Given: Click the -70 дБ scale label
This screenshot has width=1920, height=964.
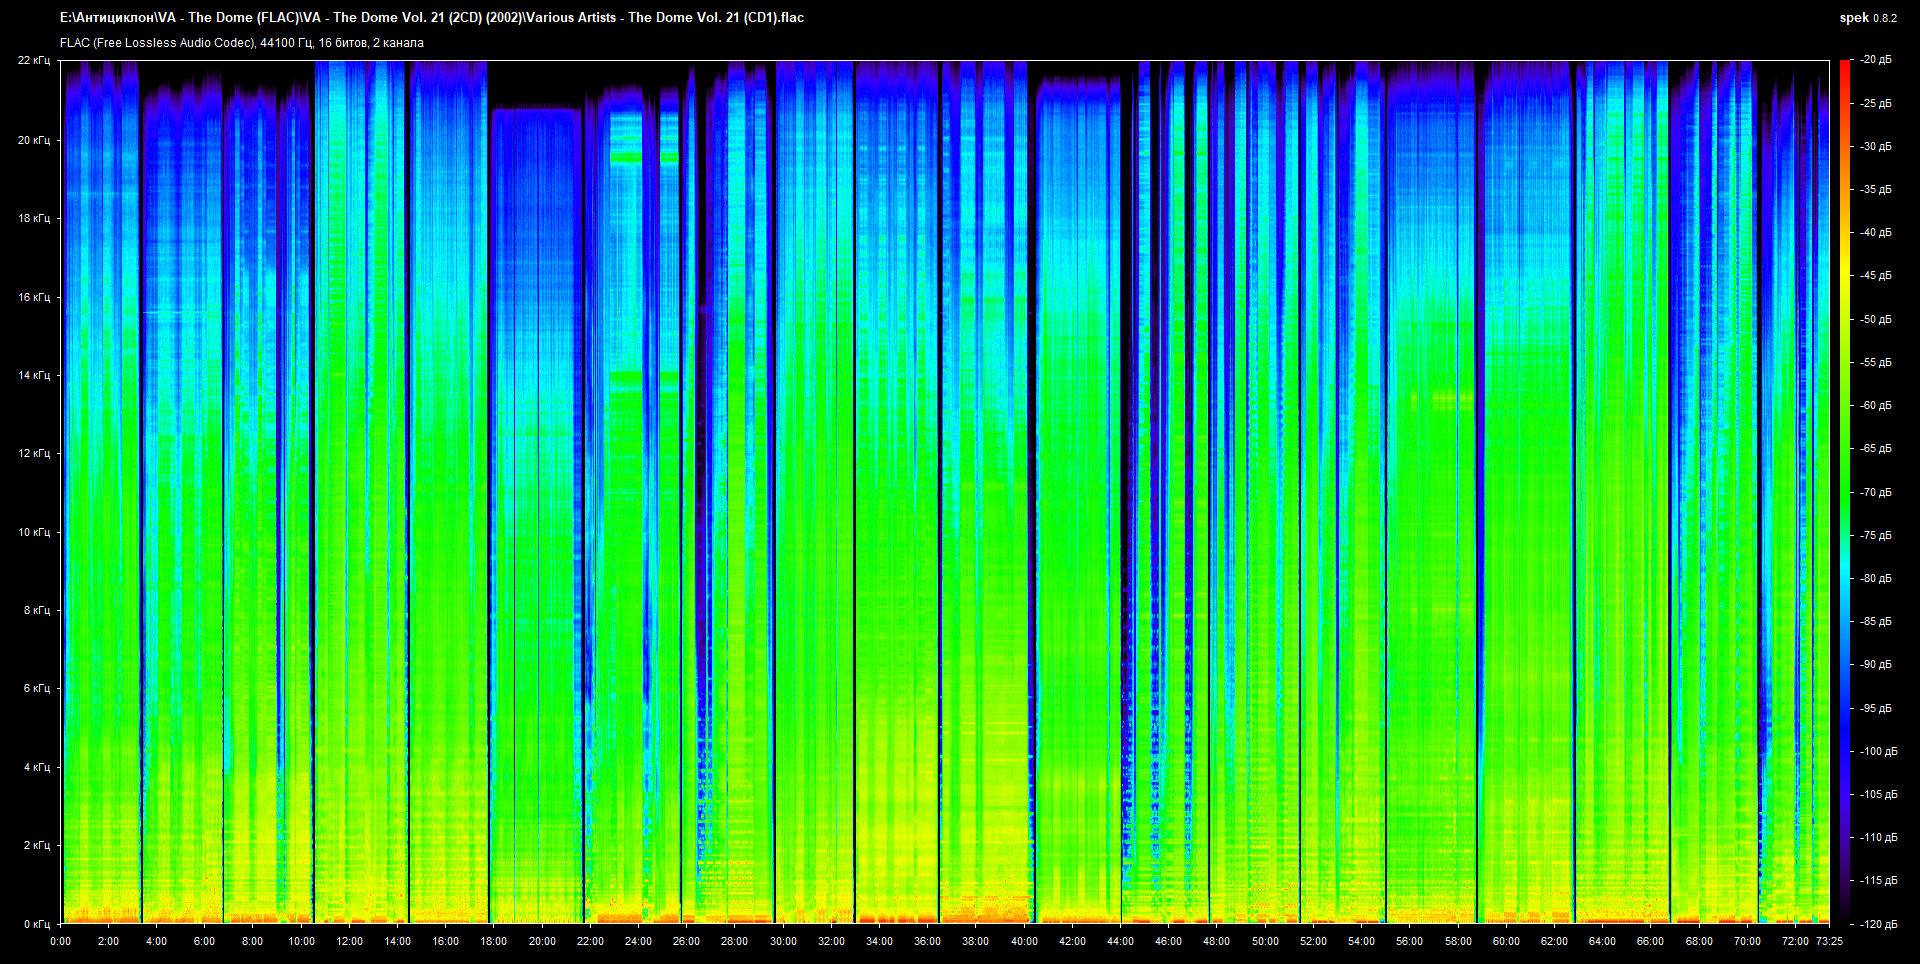Looking at the screenshot, I should click(1876, 492).
